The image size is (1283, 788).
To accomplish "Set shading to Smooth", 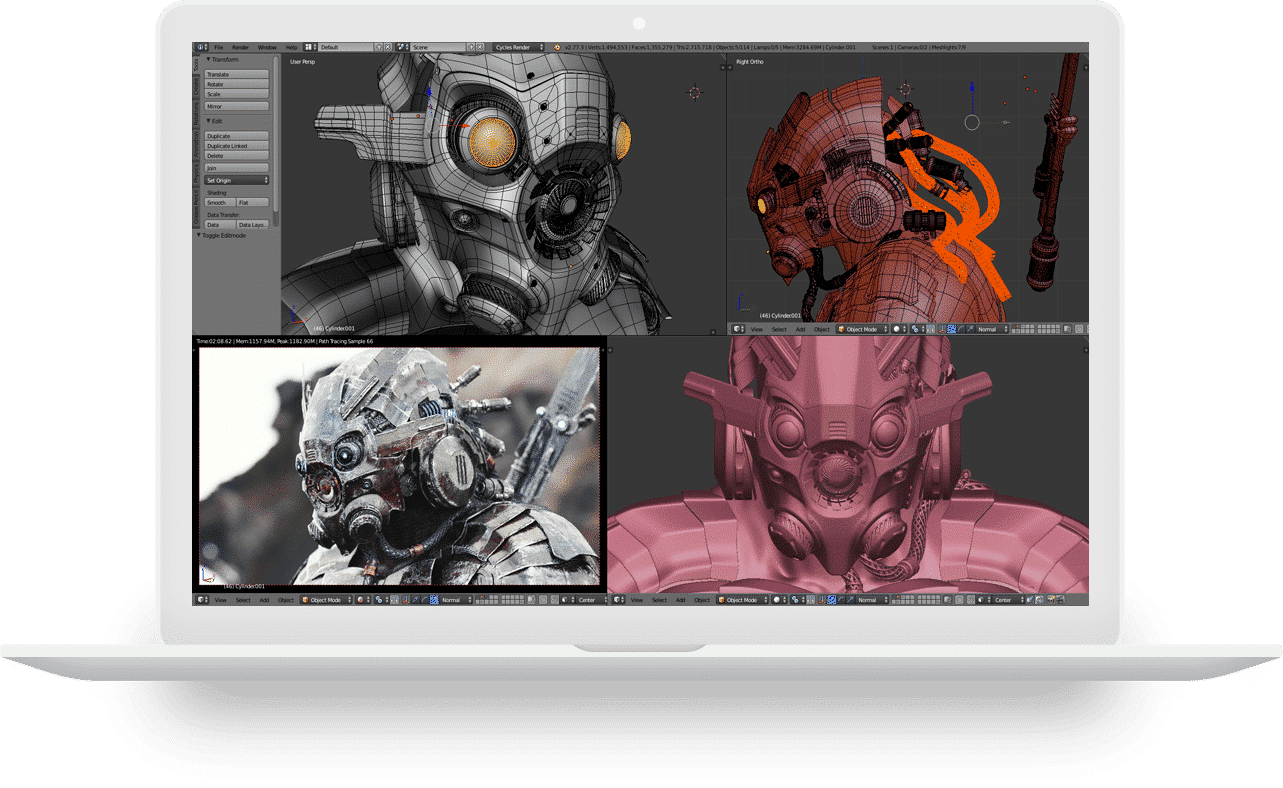I will (x=220, y=203).
